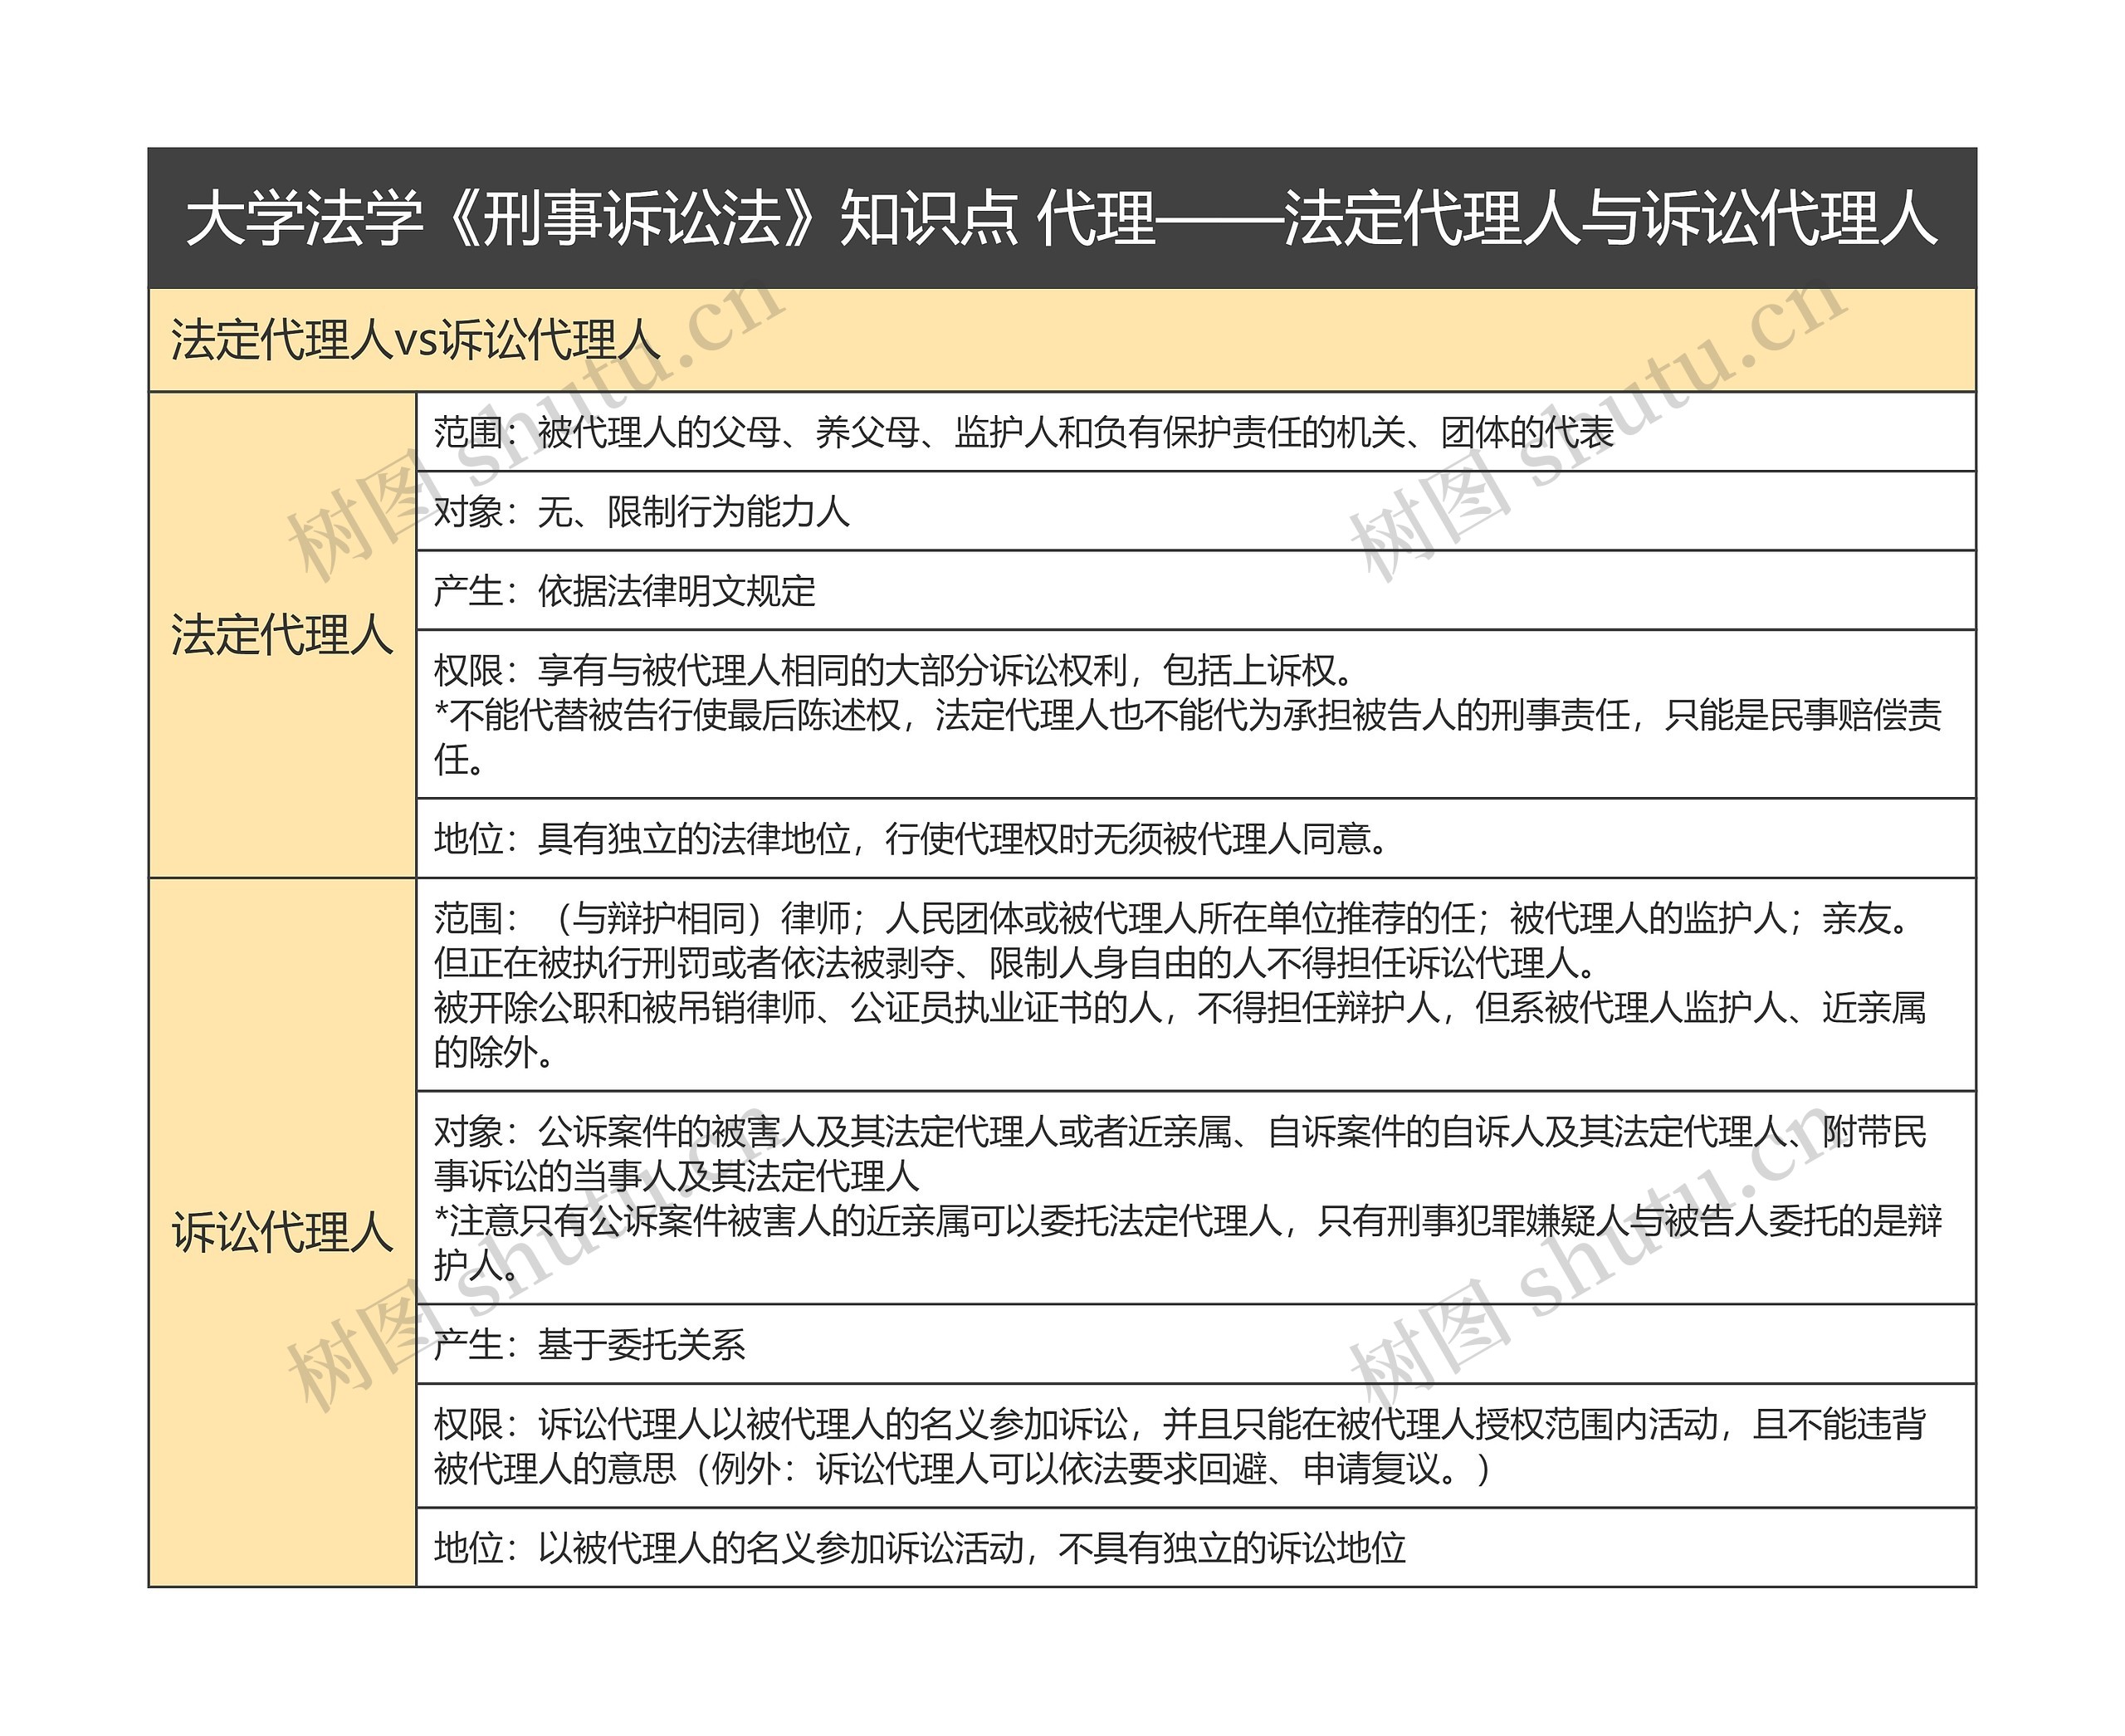Select row 范围：（与辩护相同）律师
Image resolution: width=2125 pixels, height=1736 pixels.
click(1196, 984)
